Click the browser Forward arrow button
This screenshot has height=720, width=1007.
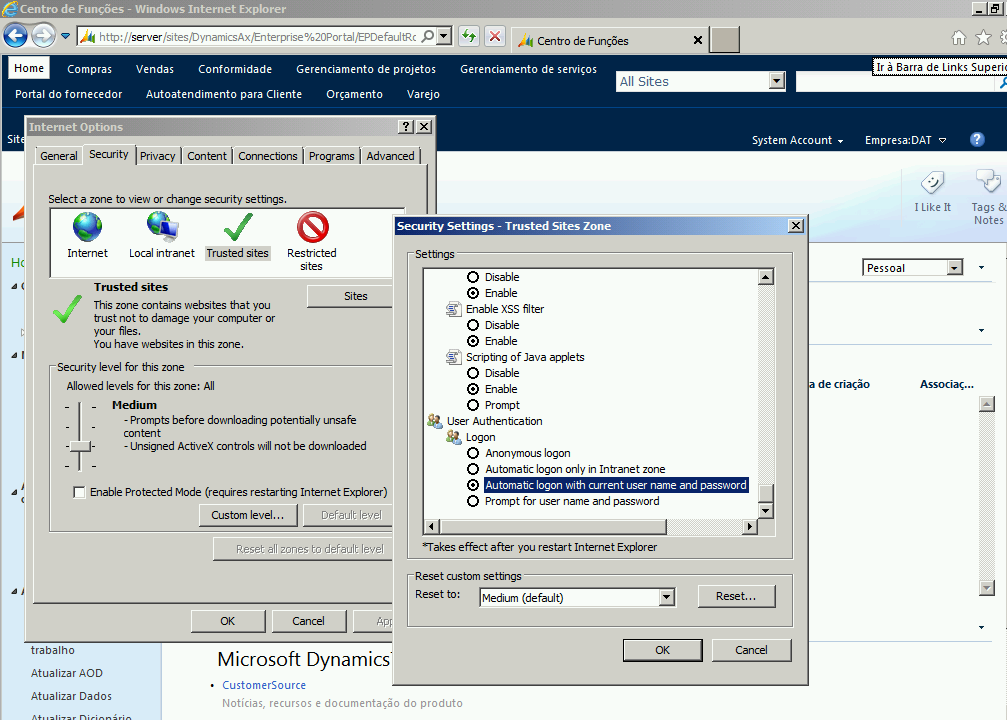tap(44, 36)
